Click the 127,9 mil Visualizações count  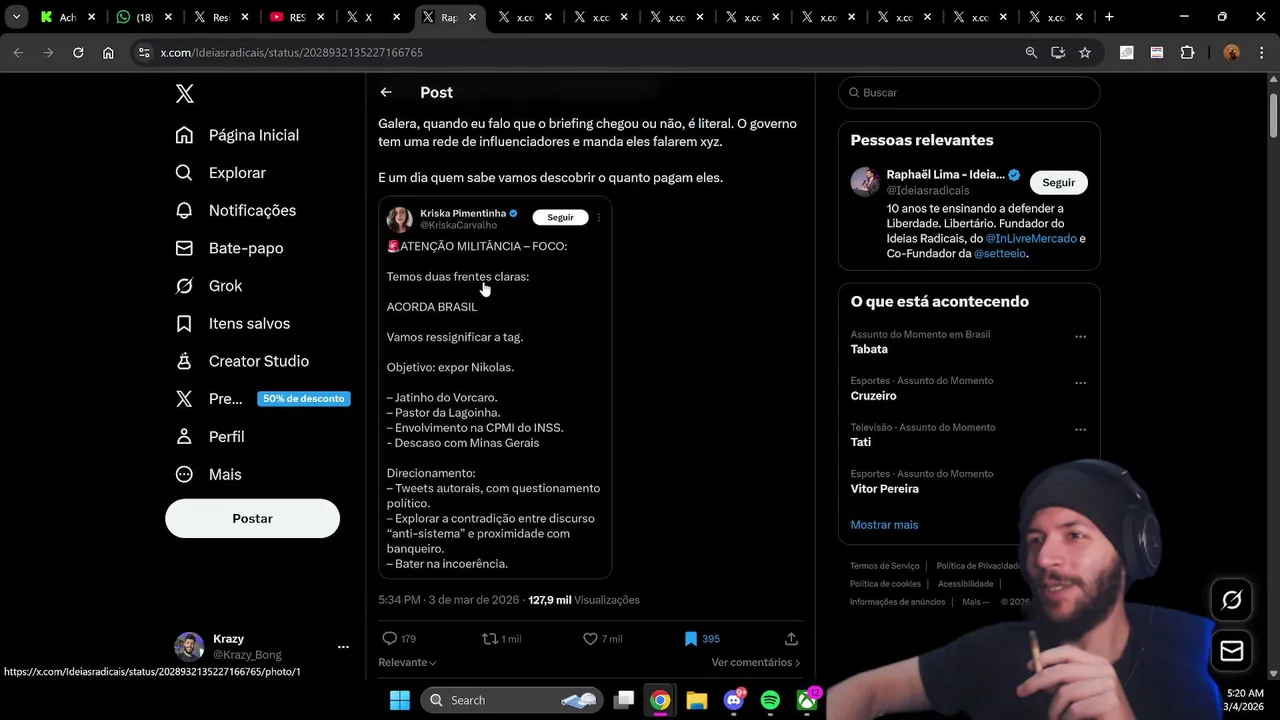584,600
